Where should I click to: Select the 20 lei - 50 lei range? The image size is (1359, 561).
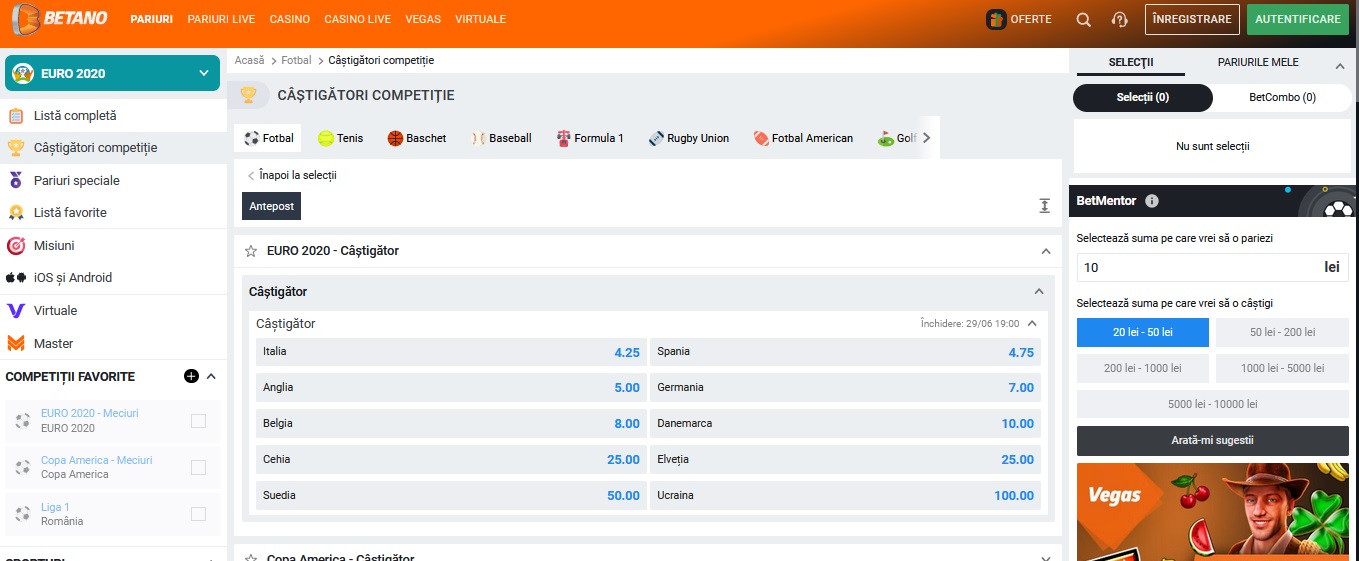[1143, 332]
